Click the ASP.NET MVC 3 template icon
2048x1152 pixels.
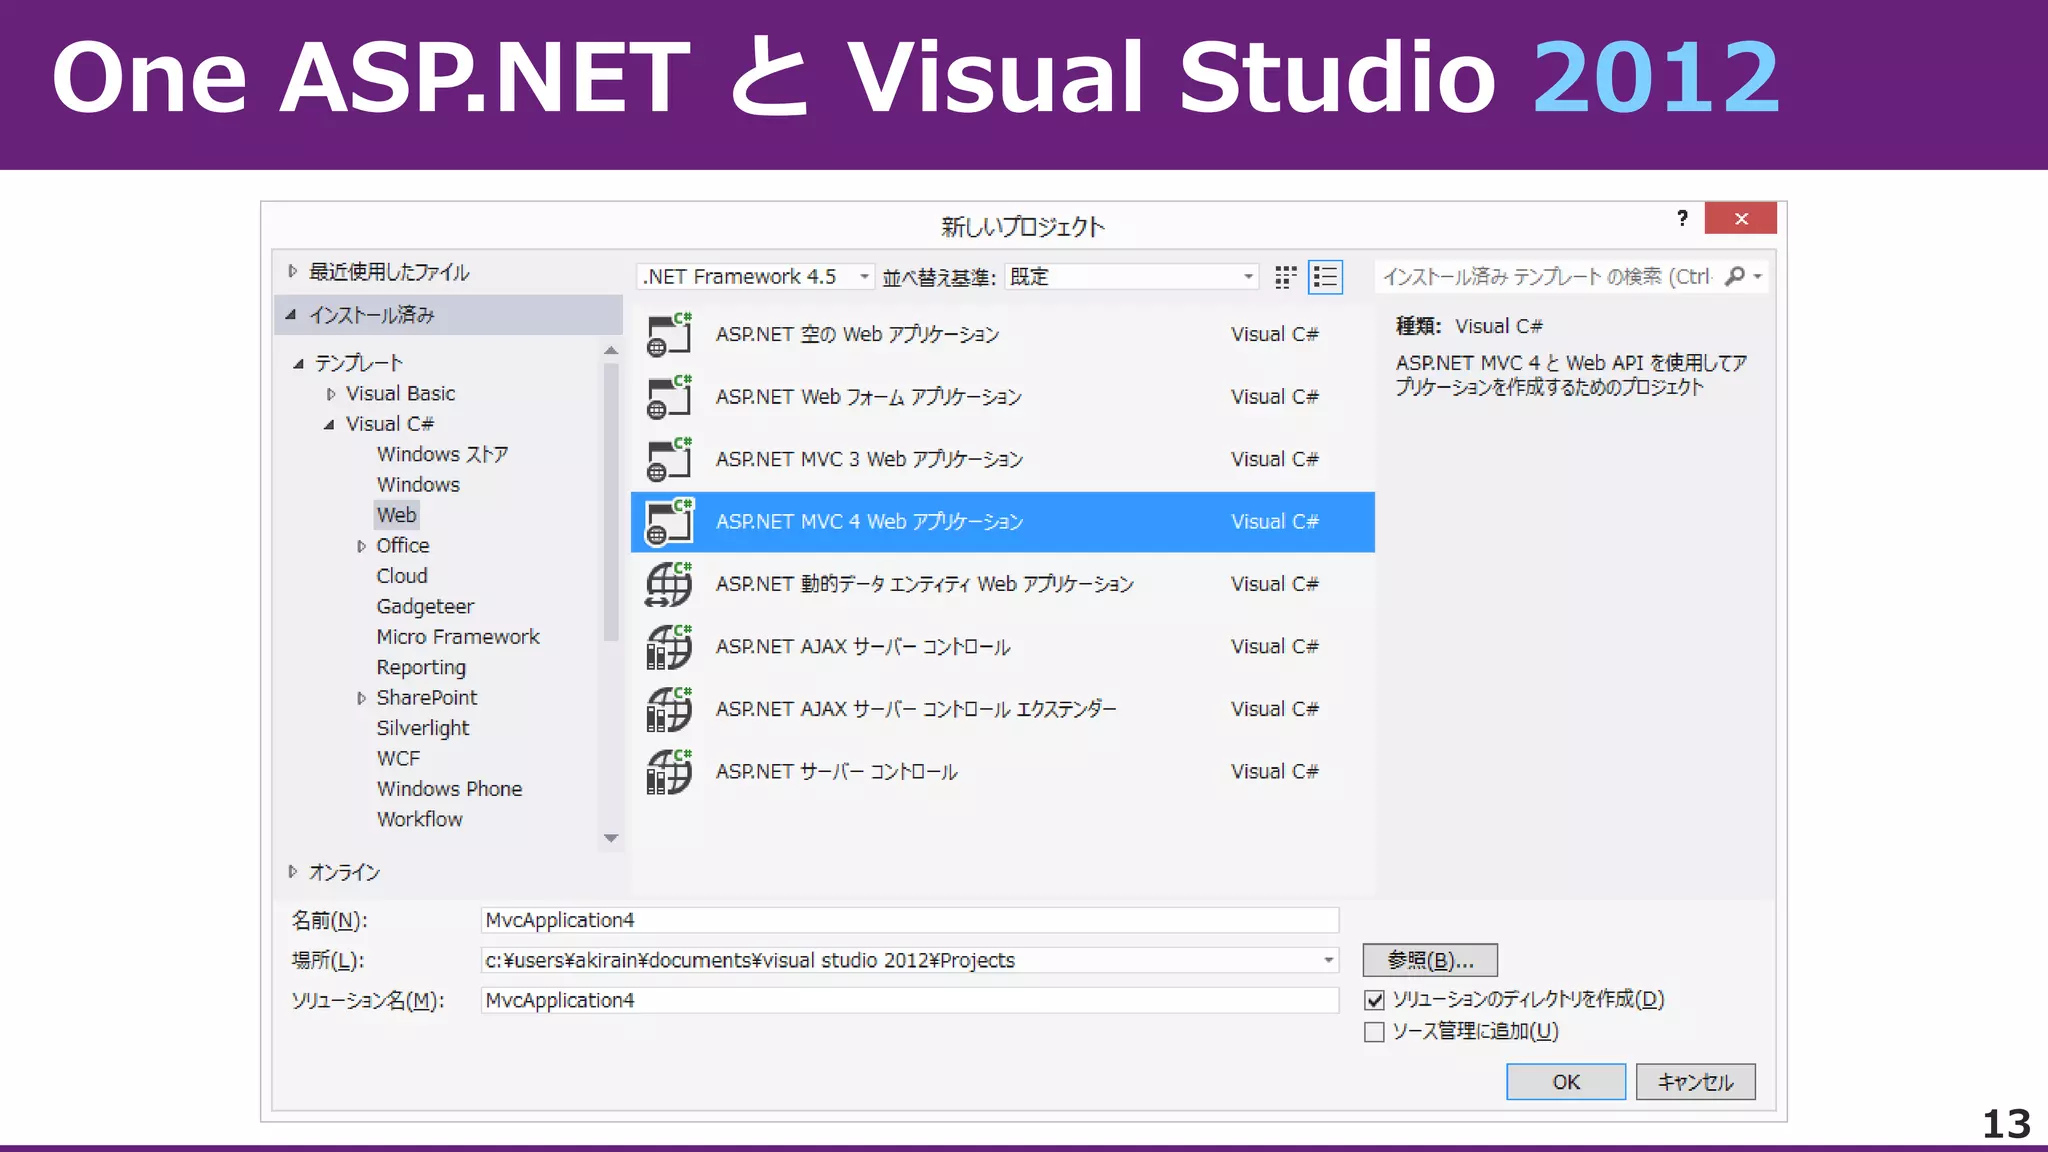[669, 459]
